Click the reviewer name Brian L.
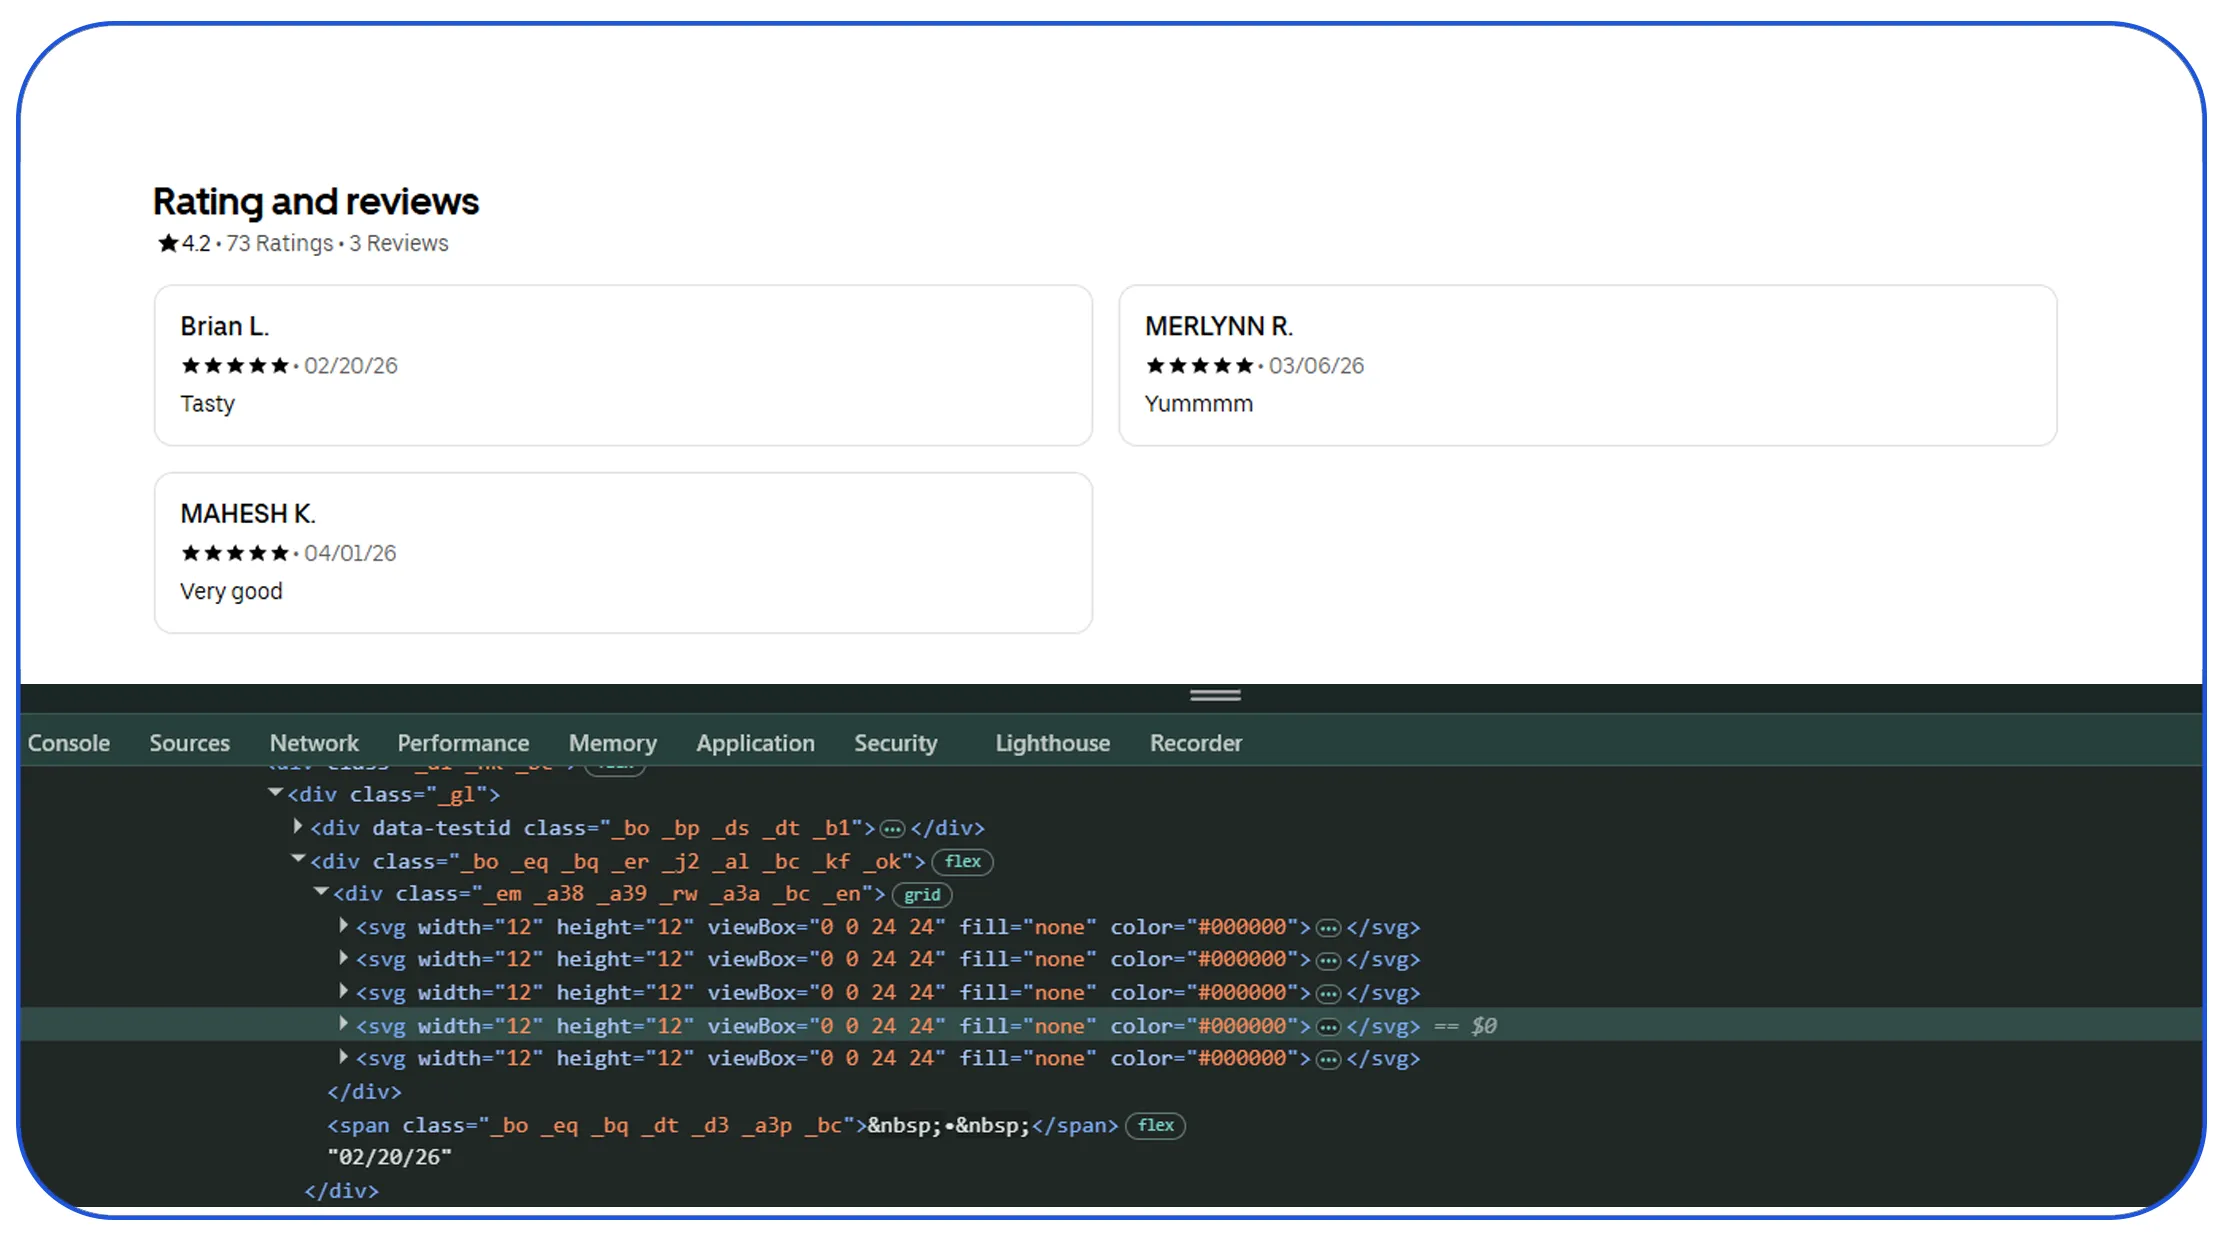2223x1240 pixels. click(225, 326)
